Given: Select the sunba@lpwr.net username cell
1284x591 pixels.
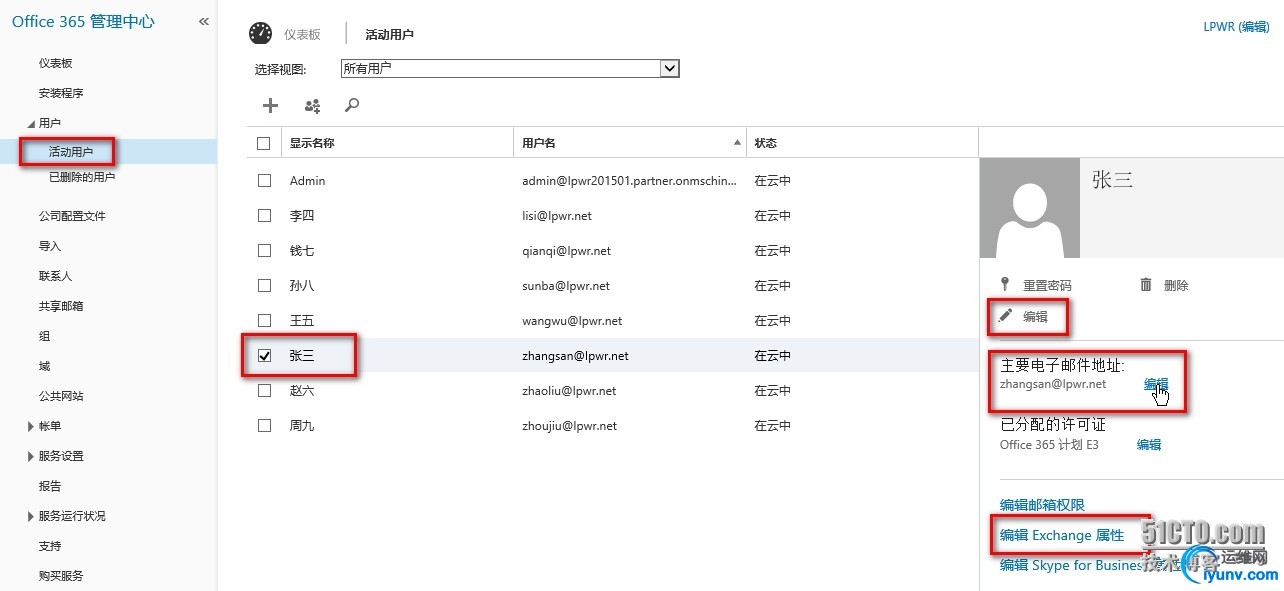Looking at the screenshot, I should [566, 286].
